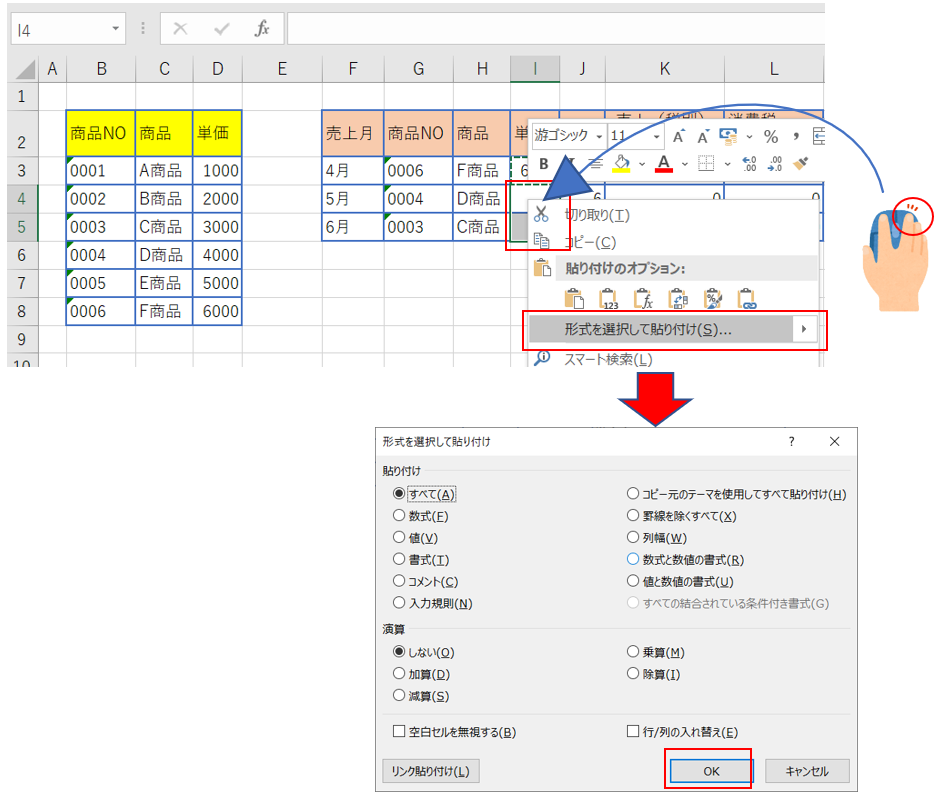Click the red font color A icon
Image resolution: width=937 pixels, height=794 pixels.
664,164
